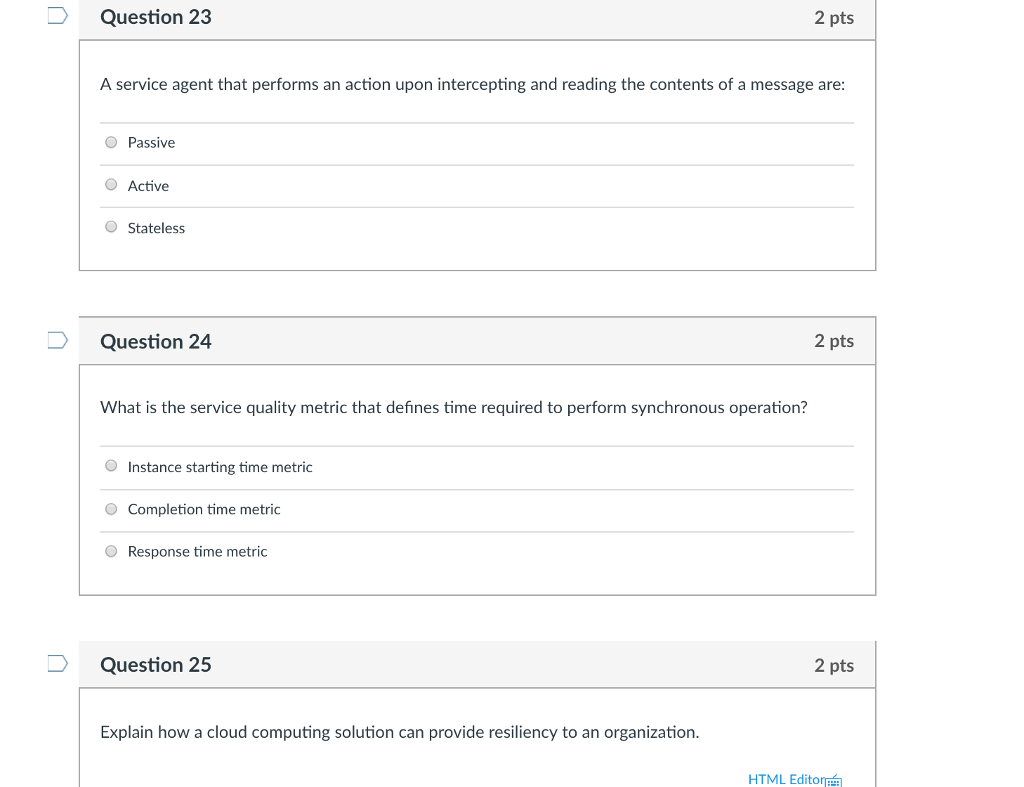Click the Question 23 heading
This screenshot has height=787, width=1024.
156,17
